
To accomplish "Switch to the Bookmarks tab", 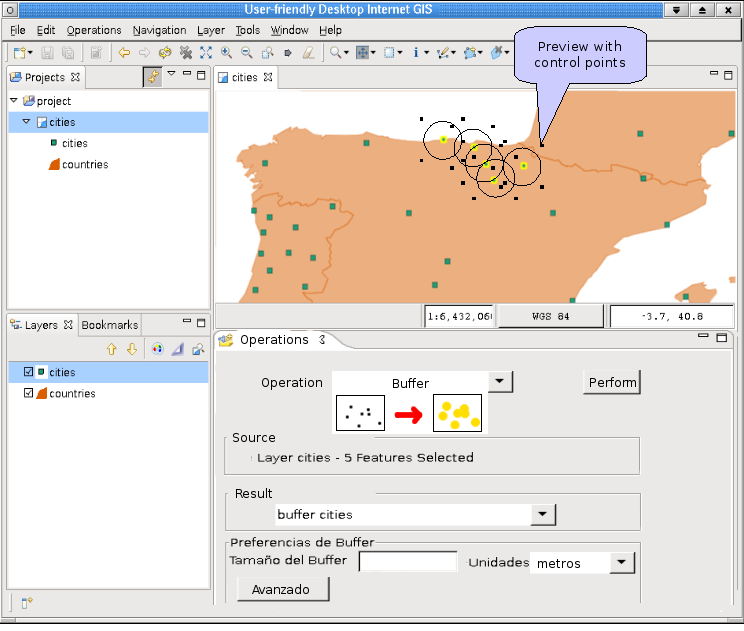I will click(x=110, y=325).
